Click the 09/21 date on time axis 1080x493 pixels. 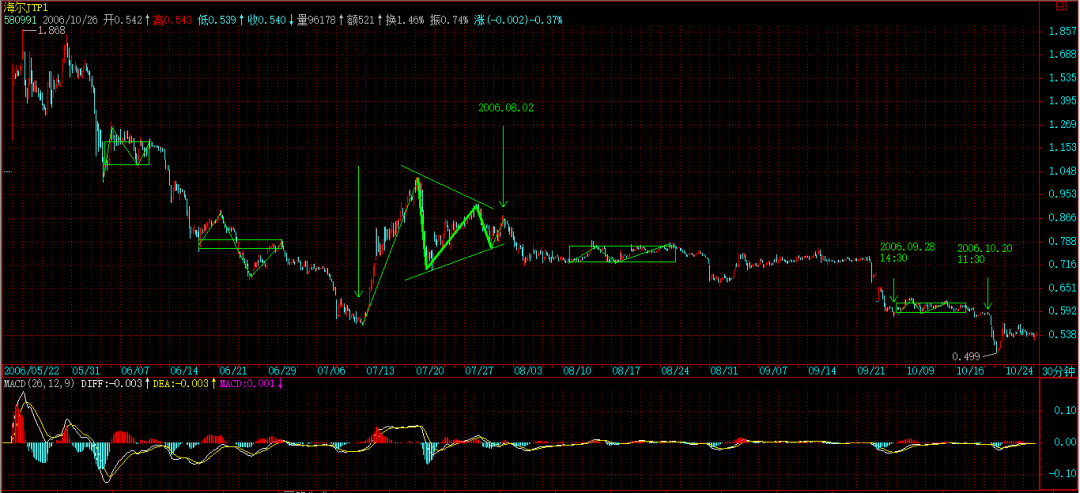[x=869, y=370]
